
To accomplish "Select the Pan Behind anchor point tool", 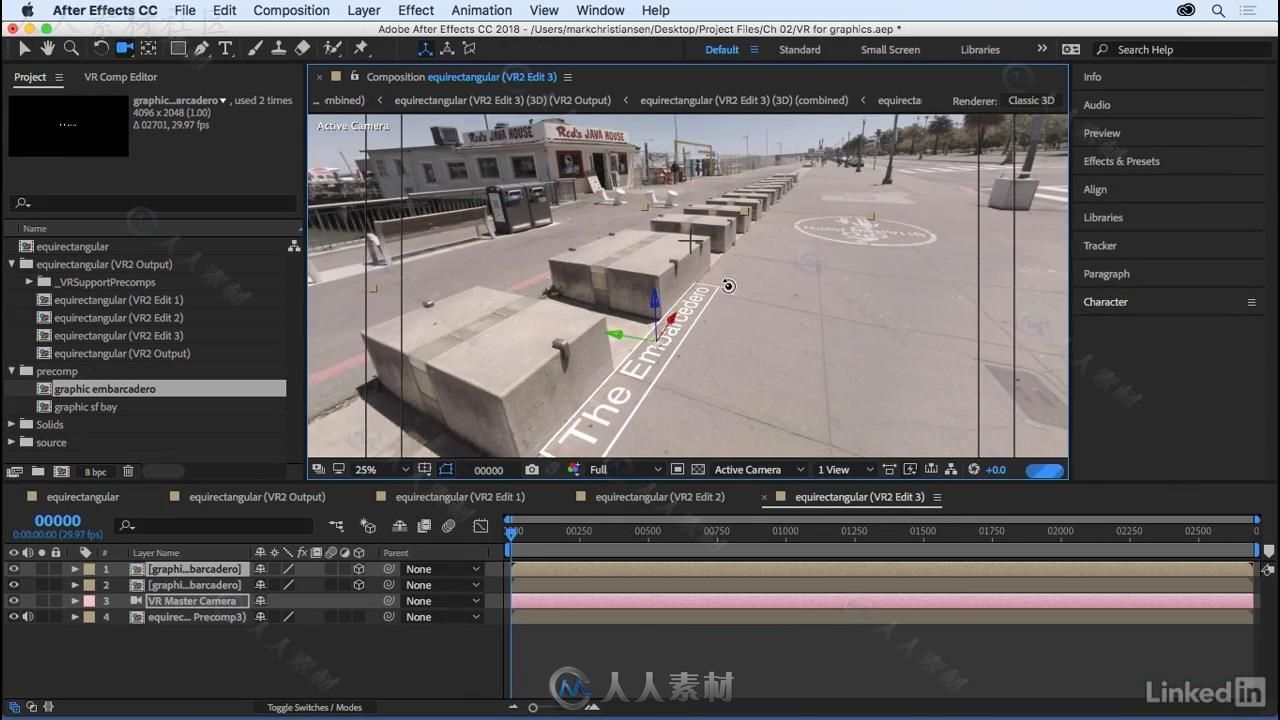I will pos(149,48).
